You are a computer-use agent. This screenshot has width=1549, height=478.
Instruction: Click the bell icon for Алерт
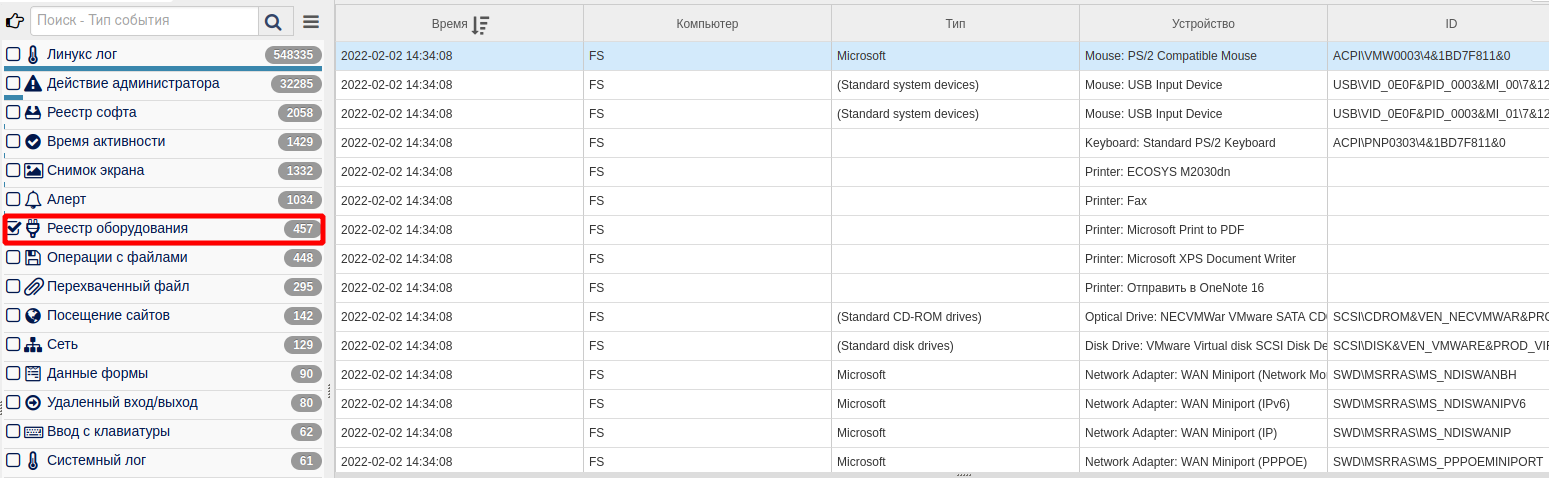click(33, 200)
